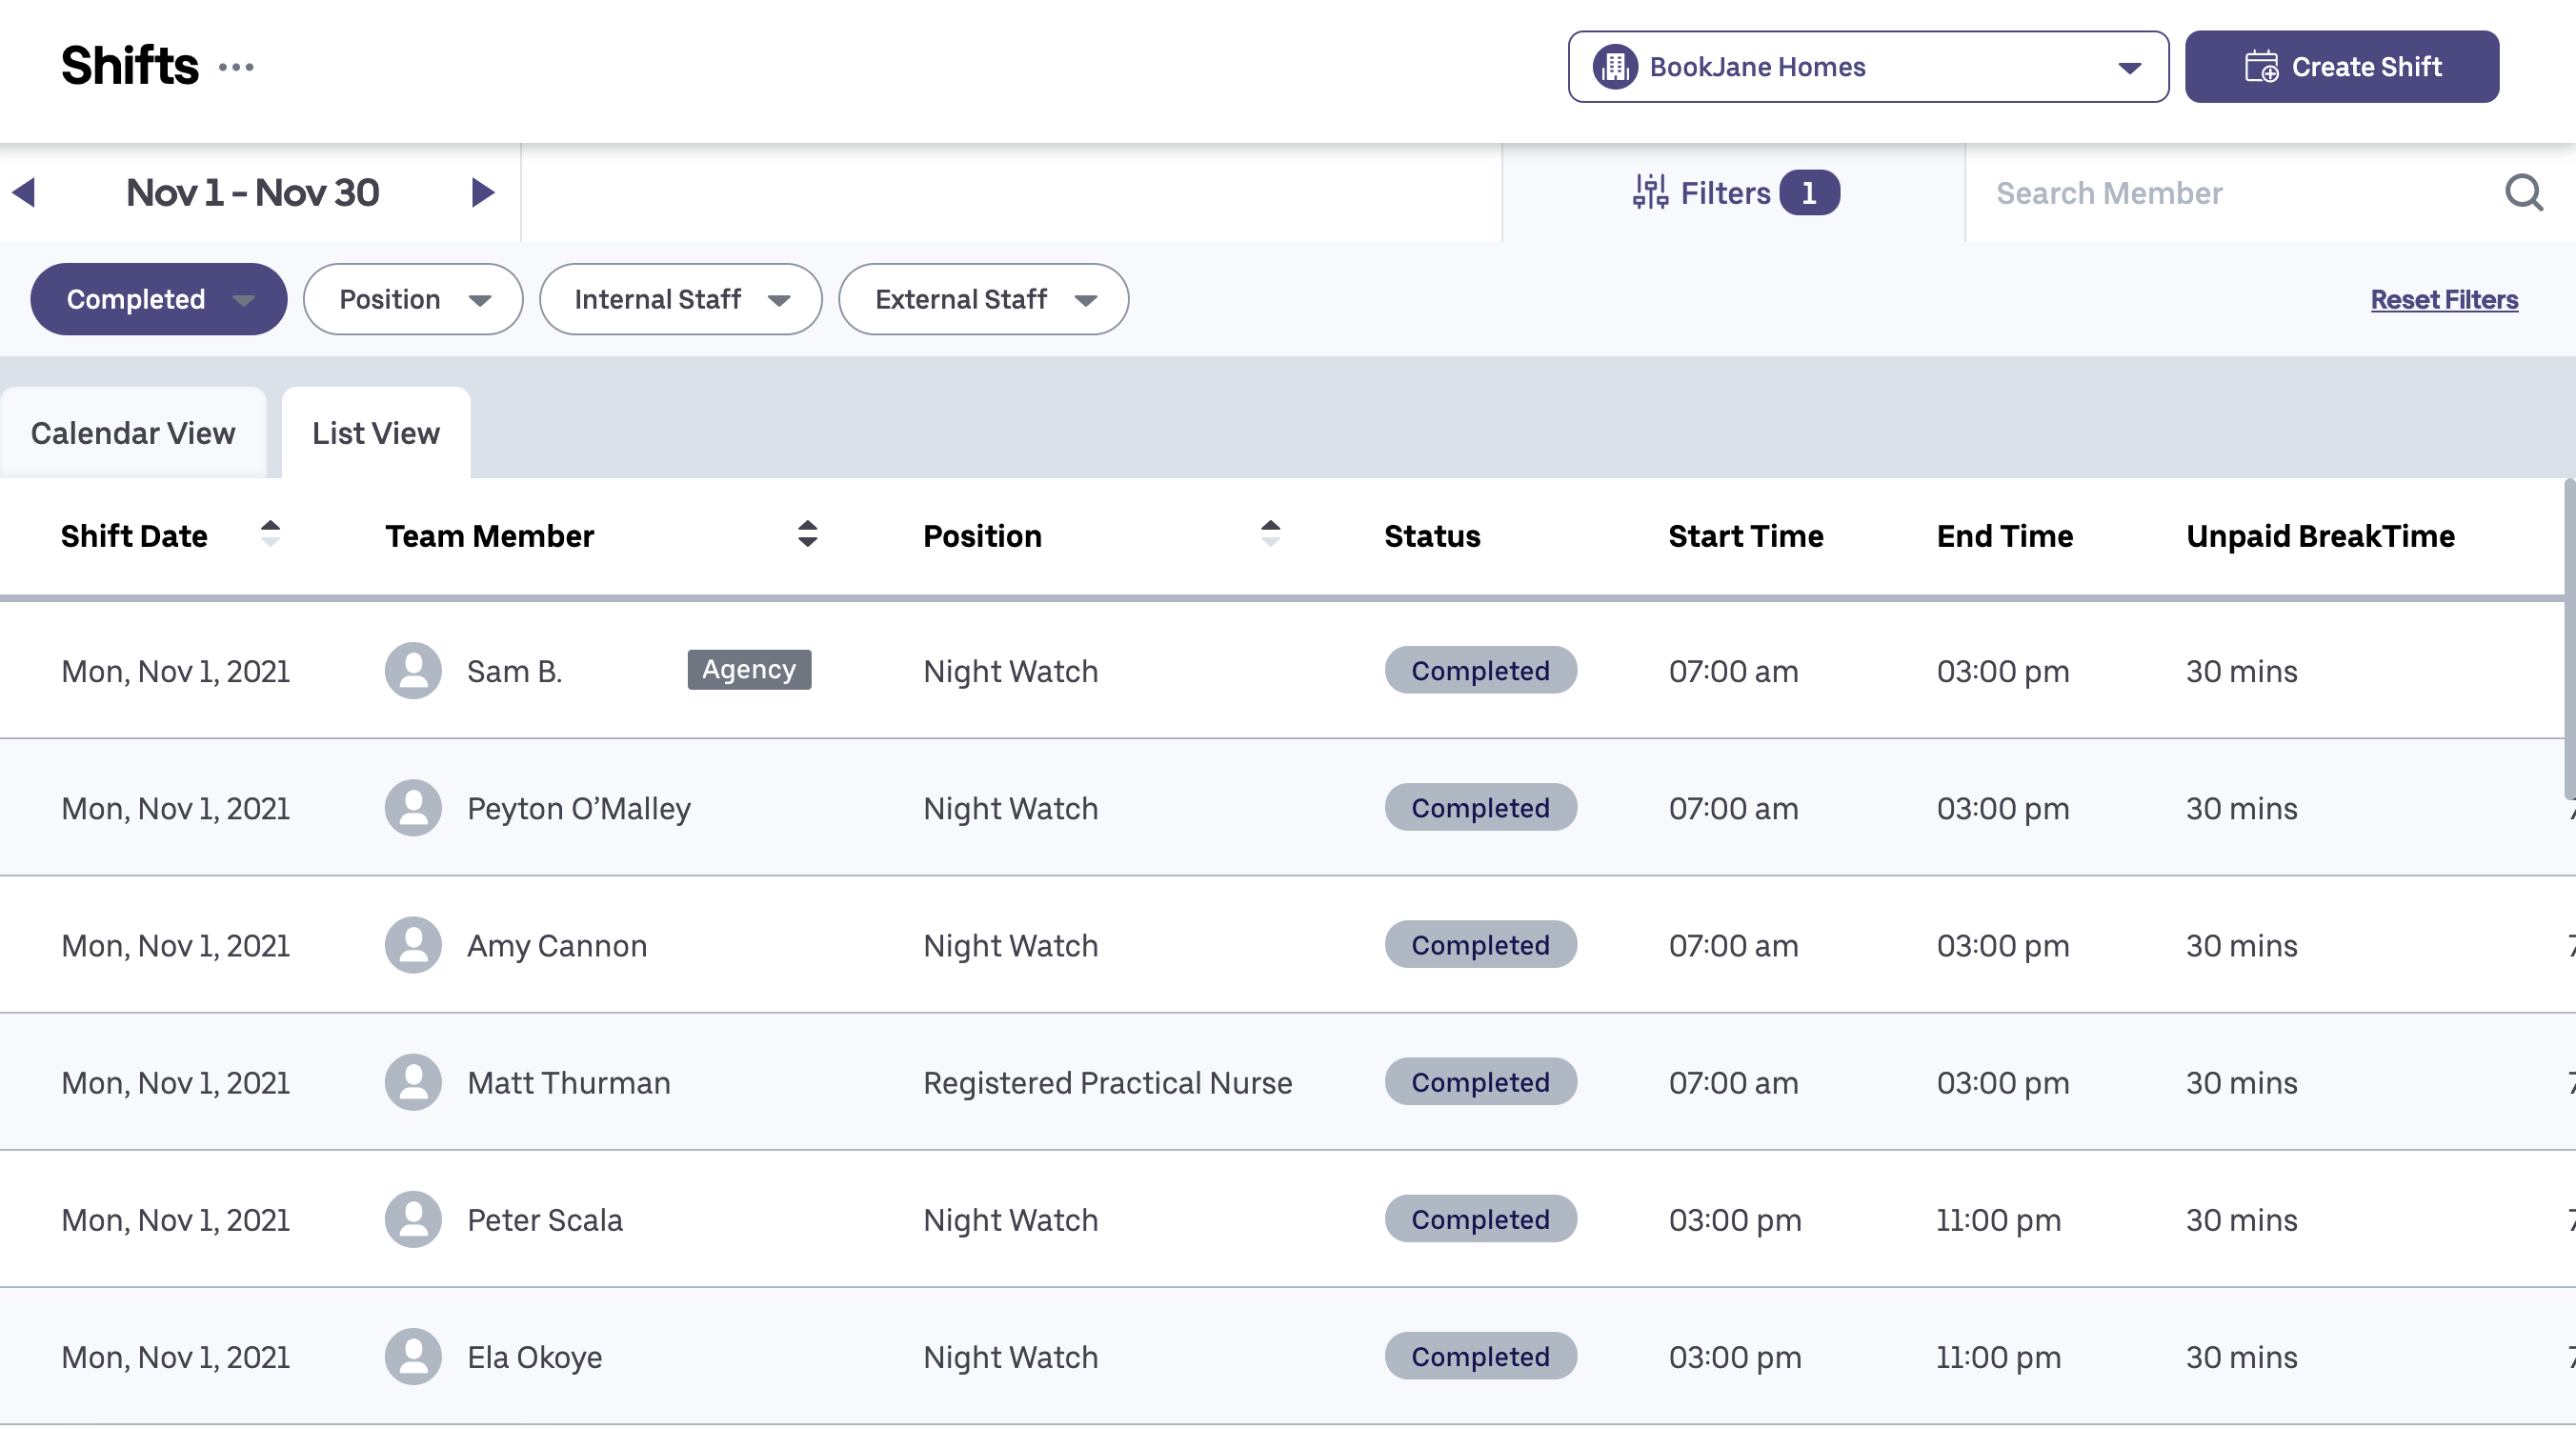
Task: Sort by Shift Date column arrows
Action: (x=270, y=534)
